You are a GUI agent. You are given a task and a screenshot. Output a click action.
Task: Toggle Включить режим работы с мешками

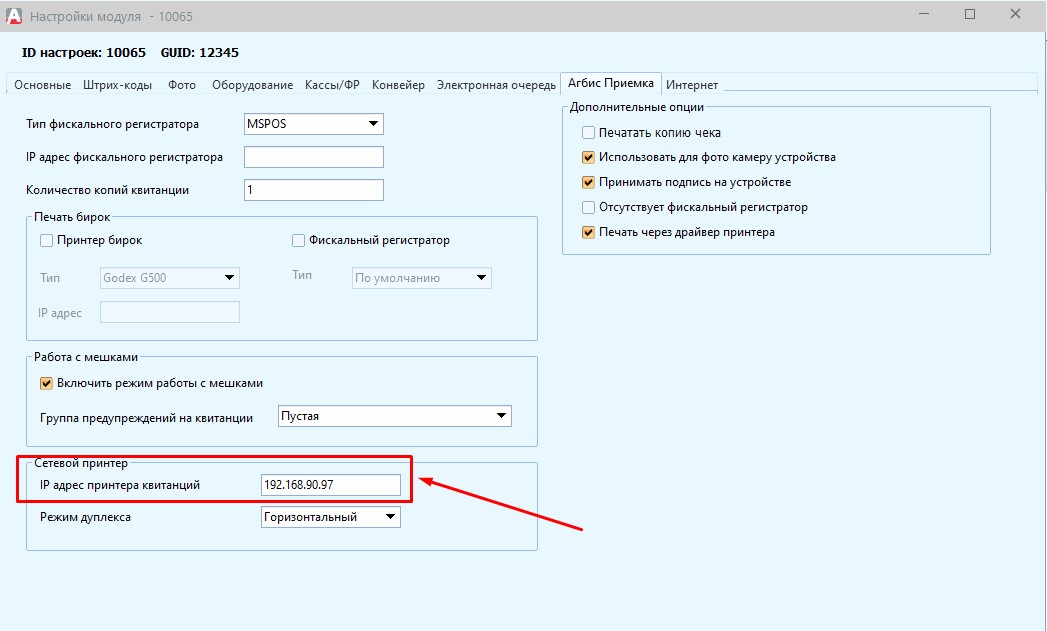47,383
